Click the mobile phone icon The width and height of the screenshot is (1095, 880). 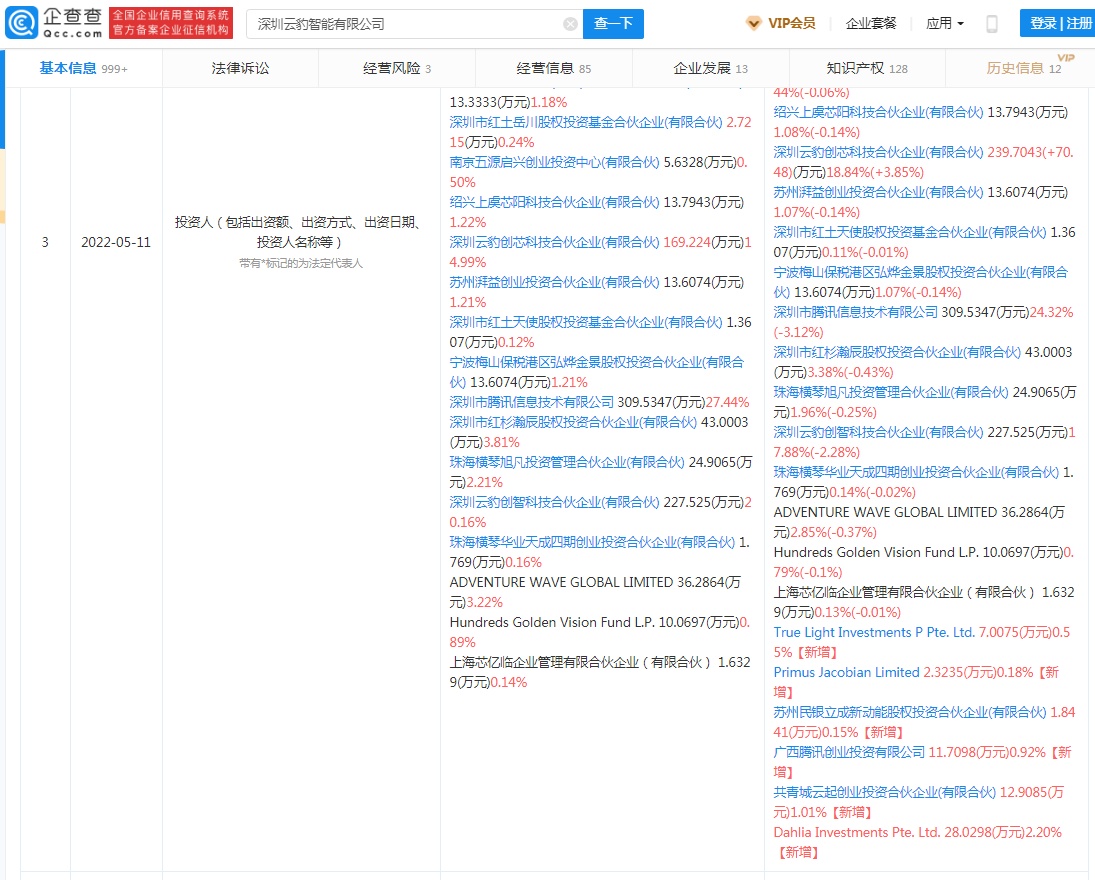coord(991,24)
